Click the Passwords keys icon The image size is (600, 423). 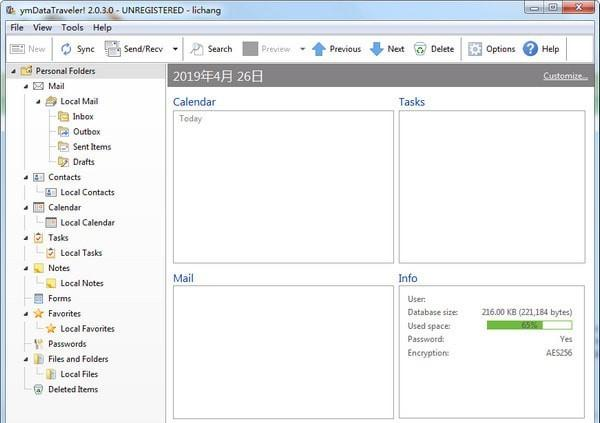[39, 344]
